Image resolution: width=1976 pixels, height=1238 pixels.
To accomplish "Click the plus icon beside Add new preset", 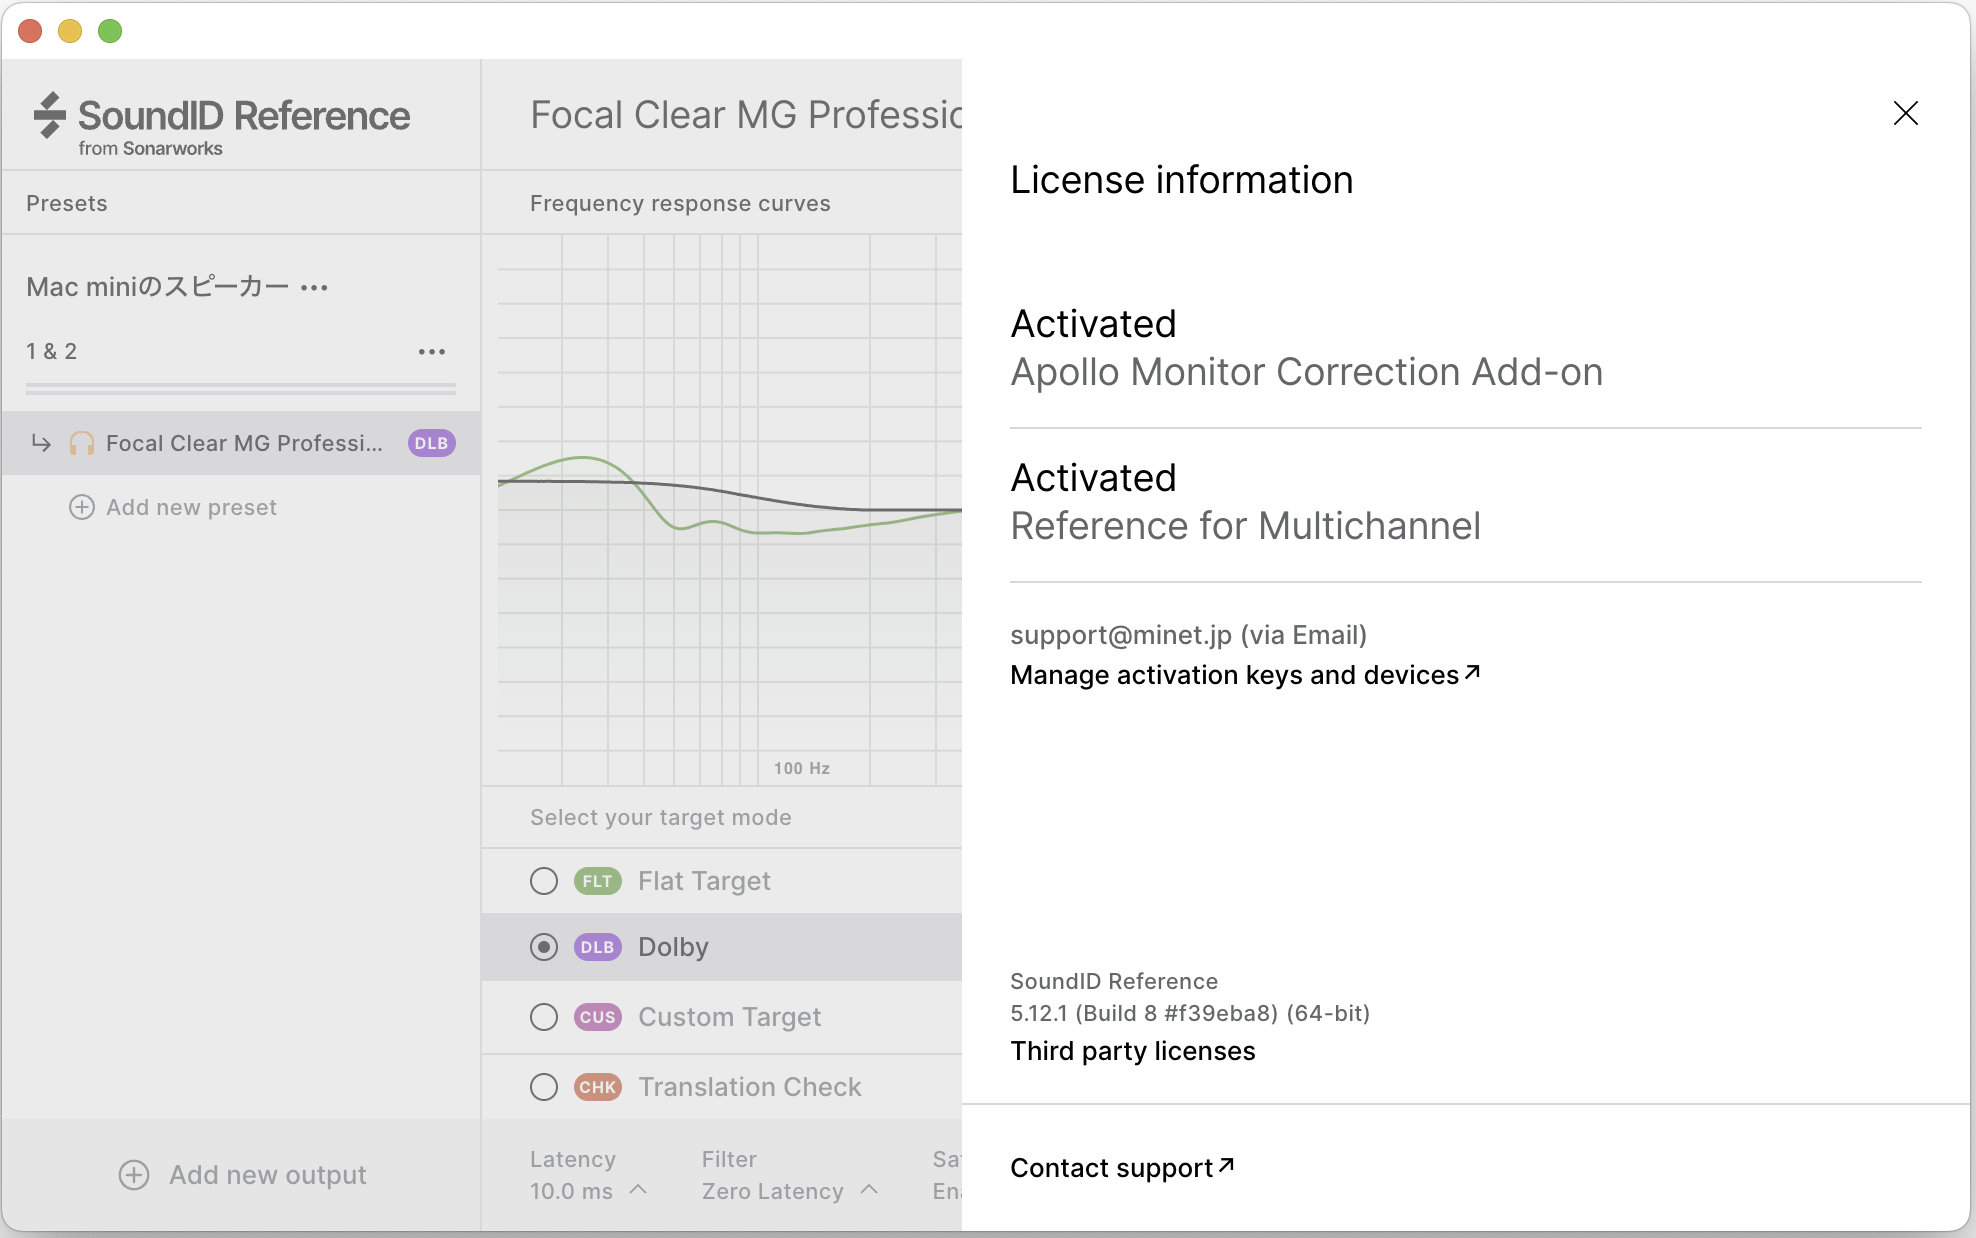I will [x=81, y=507].
